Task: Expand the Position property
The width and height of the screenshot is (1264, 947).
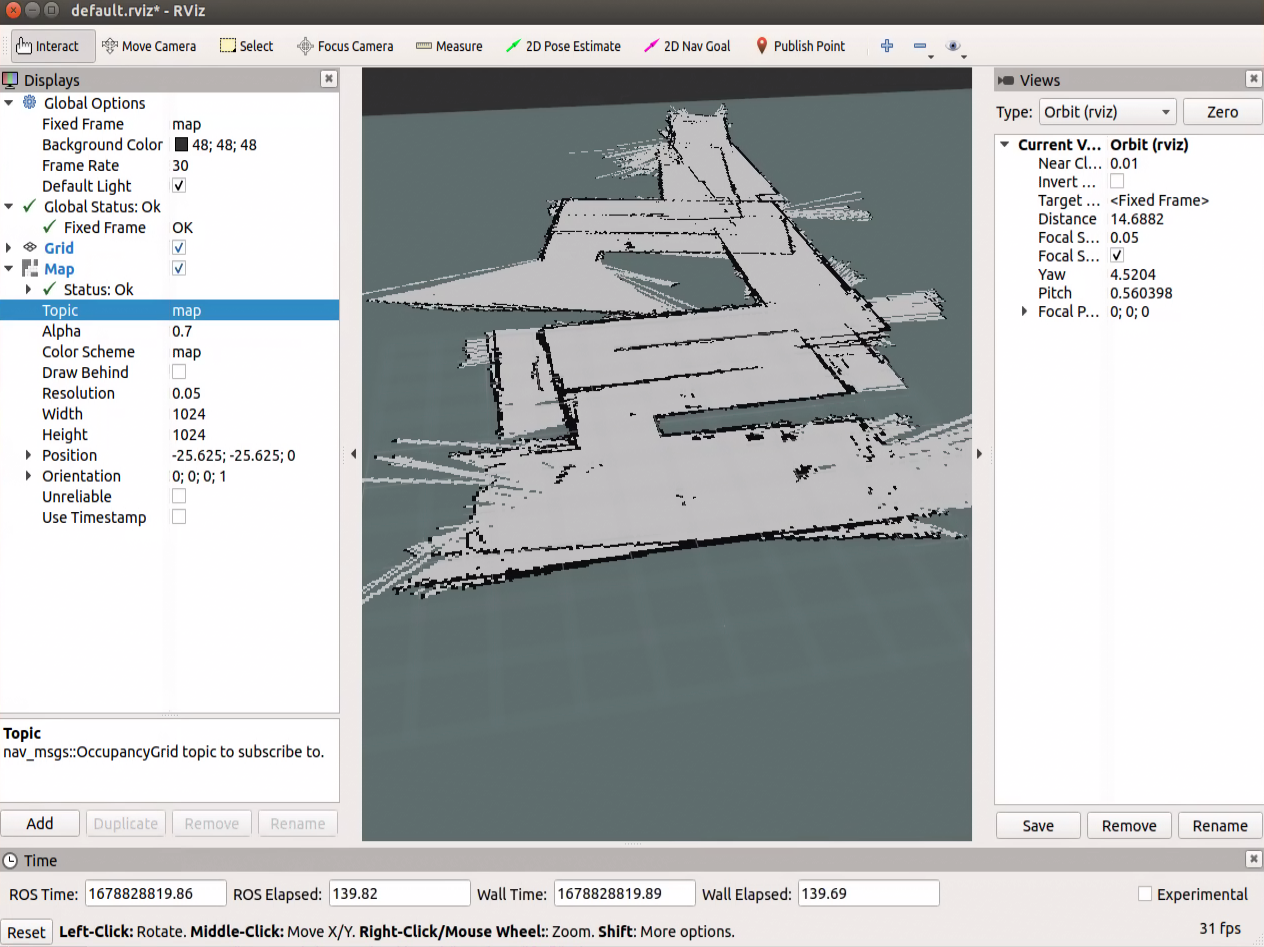Action: pos(29,455)
